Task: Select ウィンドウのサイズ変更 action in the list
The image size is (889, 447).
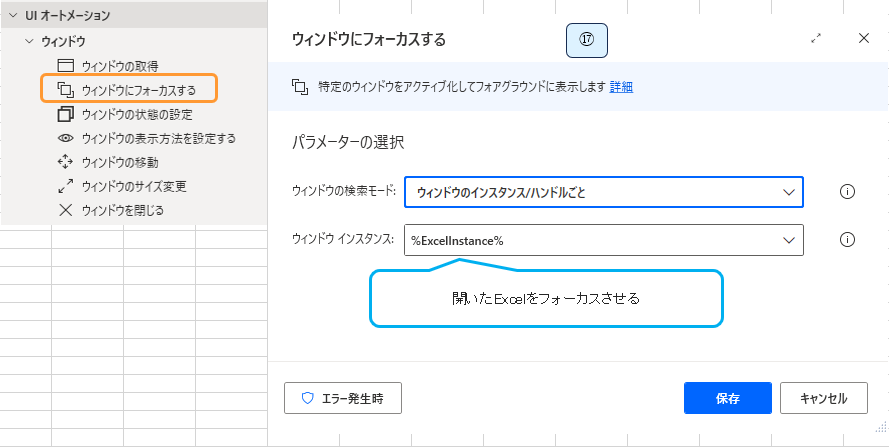Action: click(x=134, y=186)
